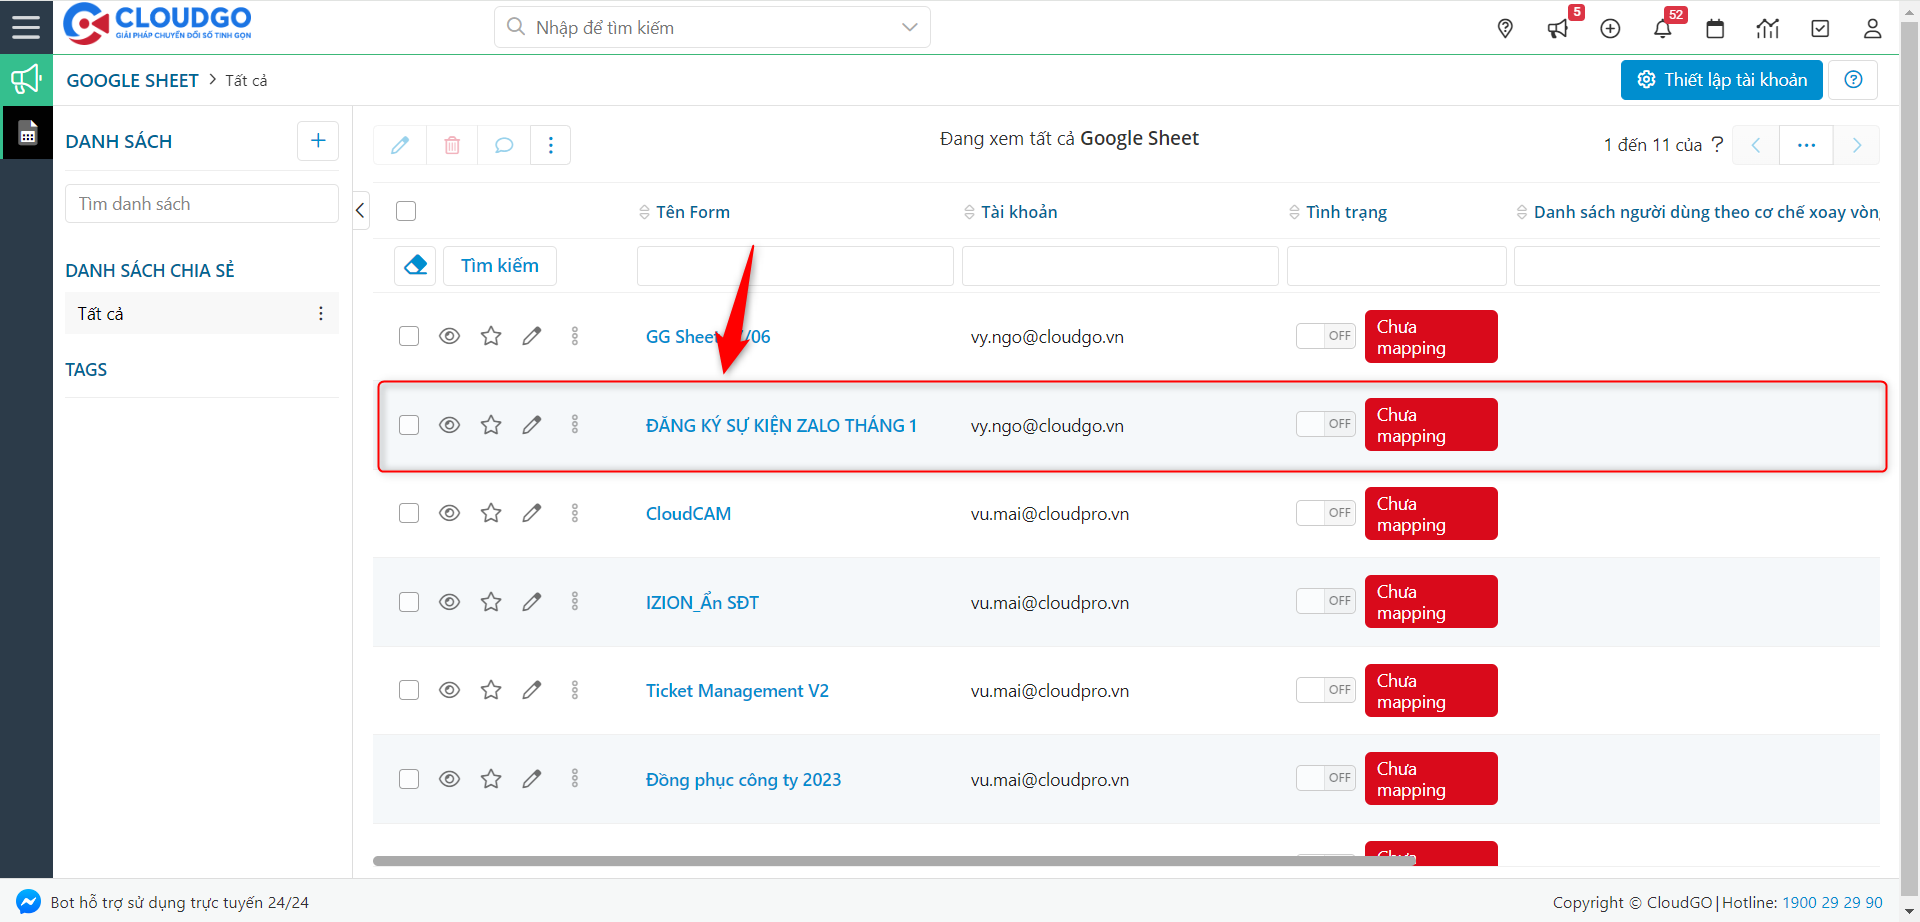Screen dimensions: 1920x922
Task: Click the trash delete icon in toolbar
Action: tap(452, 145)
